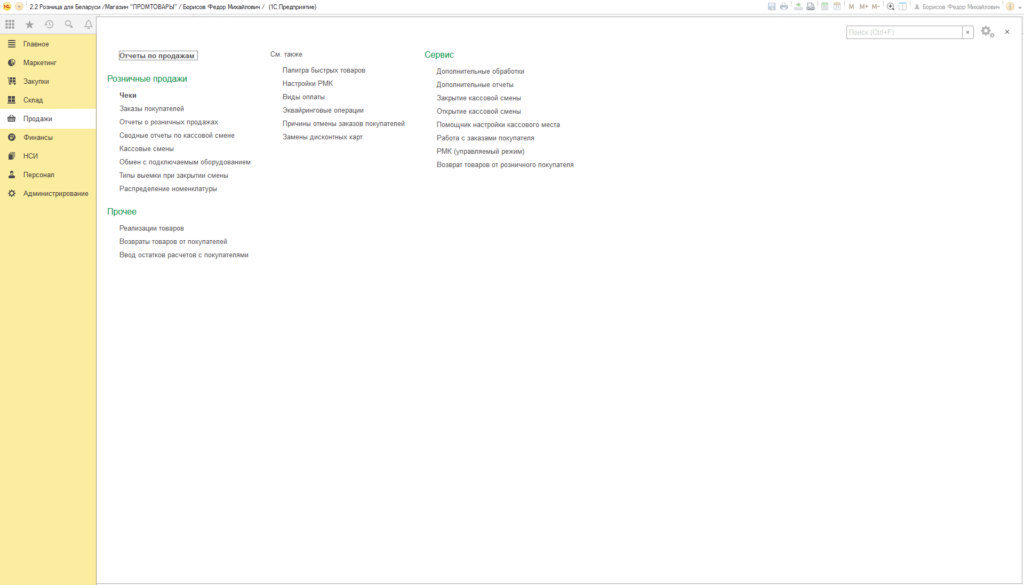
Task: Select the Продажи section
Action: pos(48,119)
